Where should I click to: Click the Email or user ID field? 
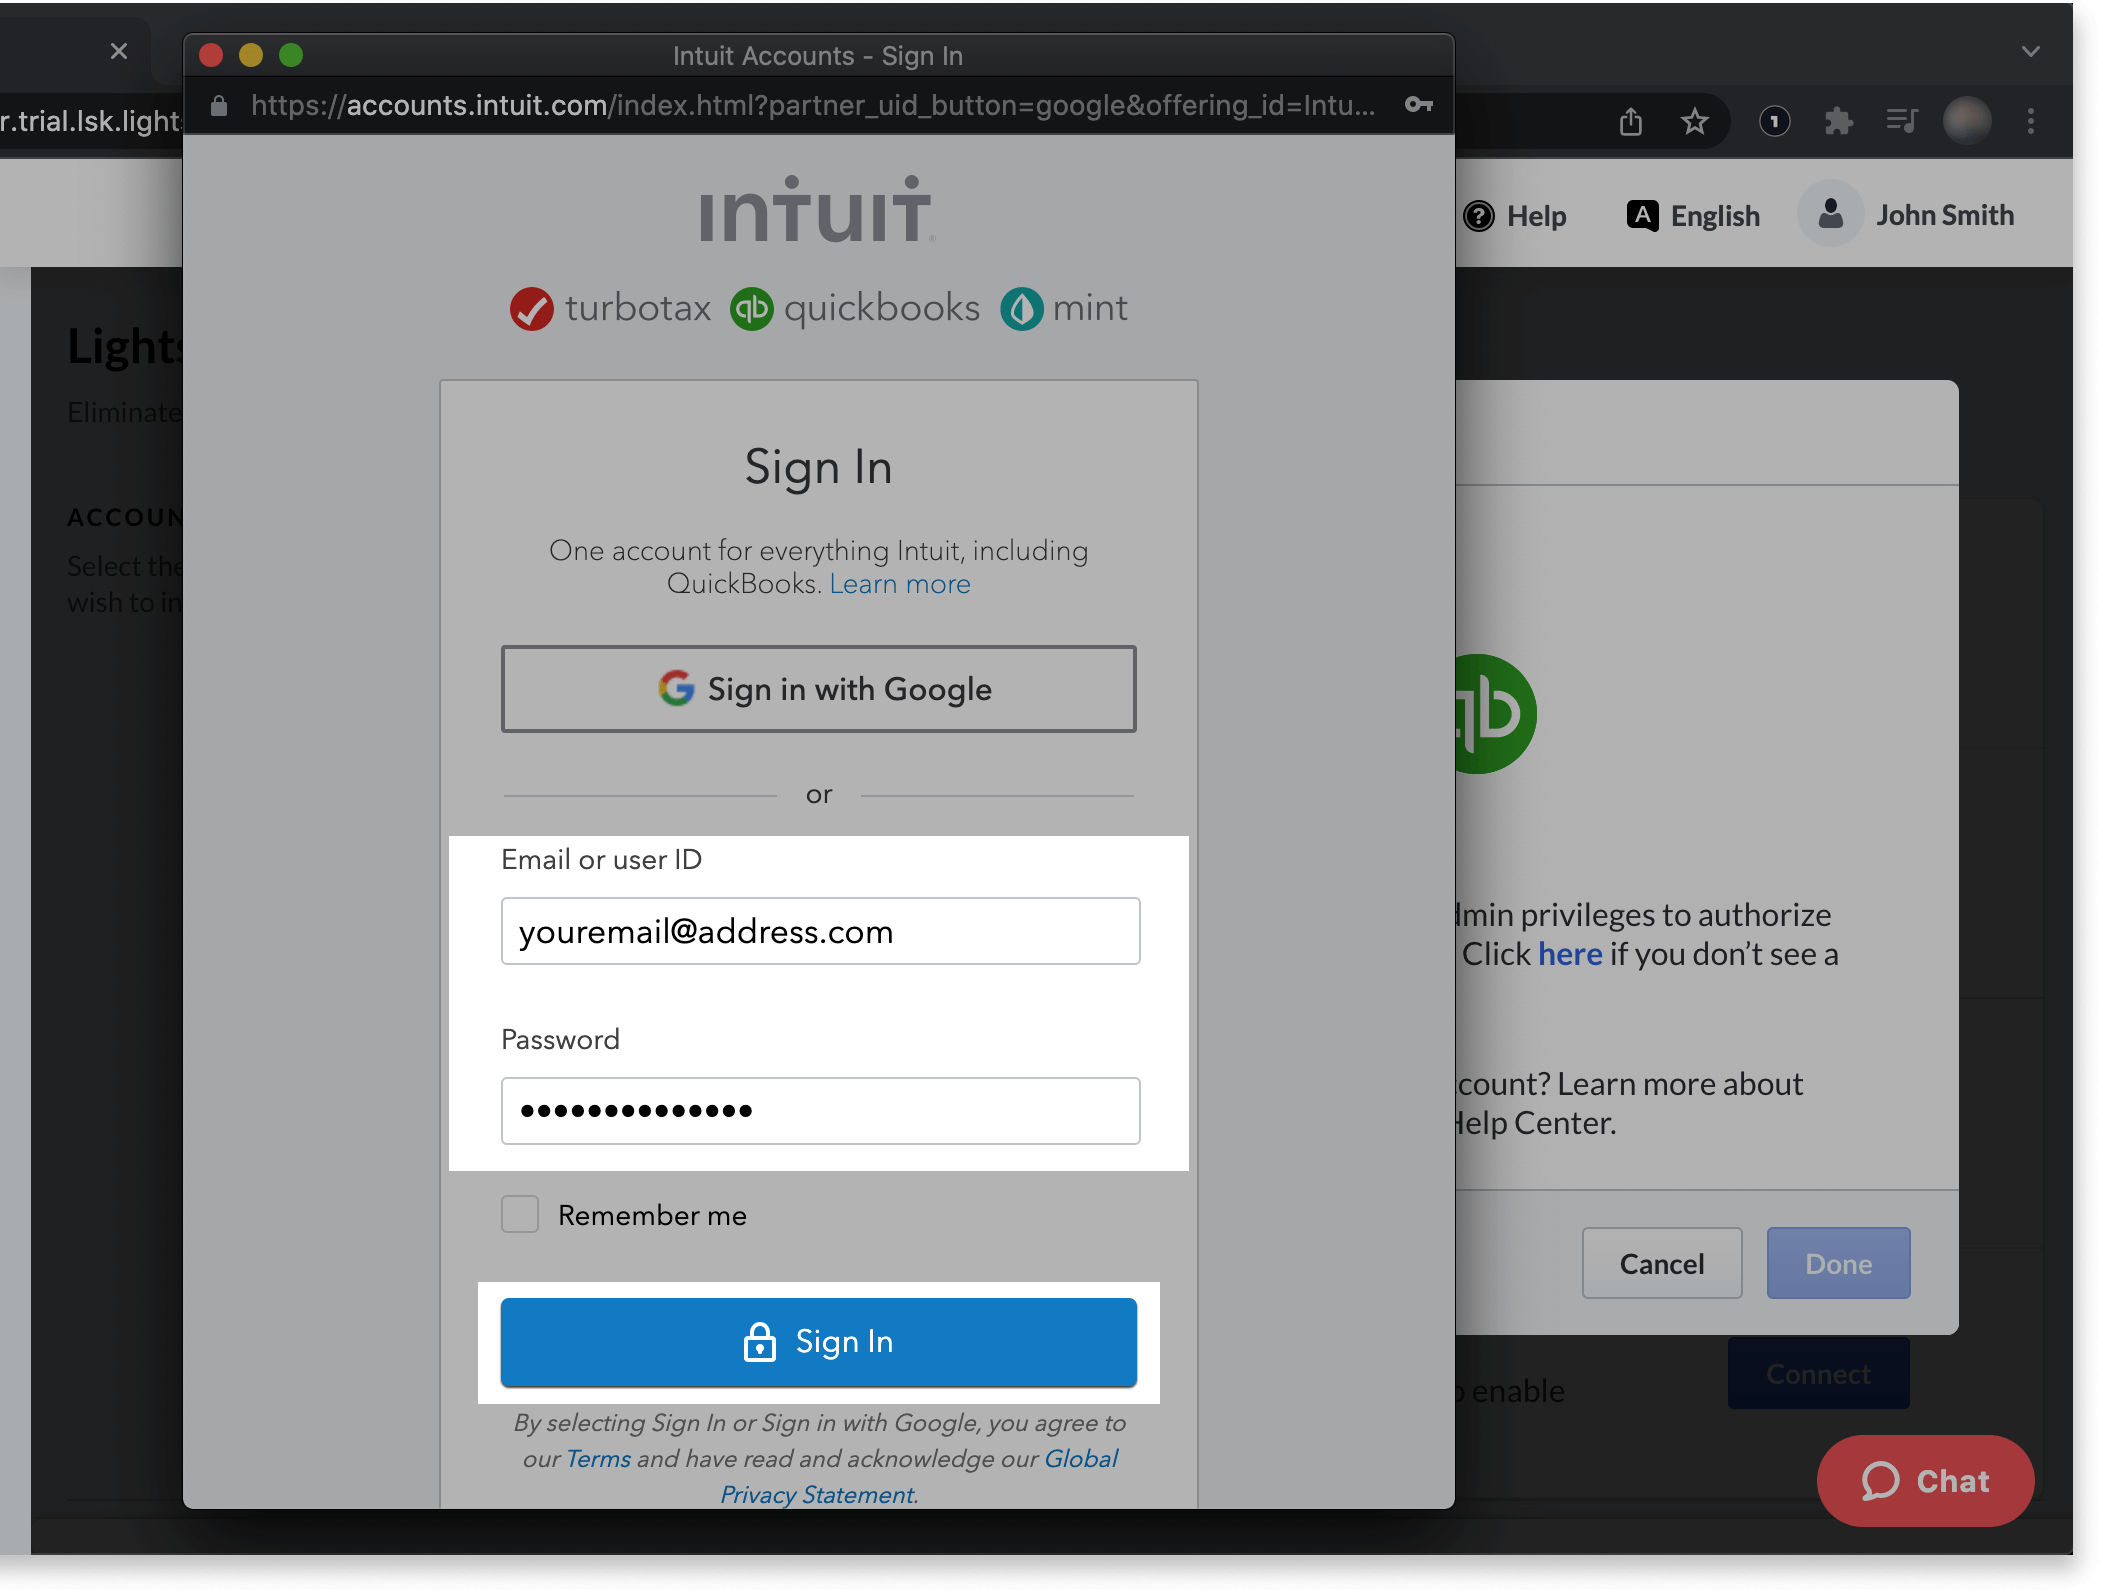pyautogui.click(x=819, y=931)
